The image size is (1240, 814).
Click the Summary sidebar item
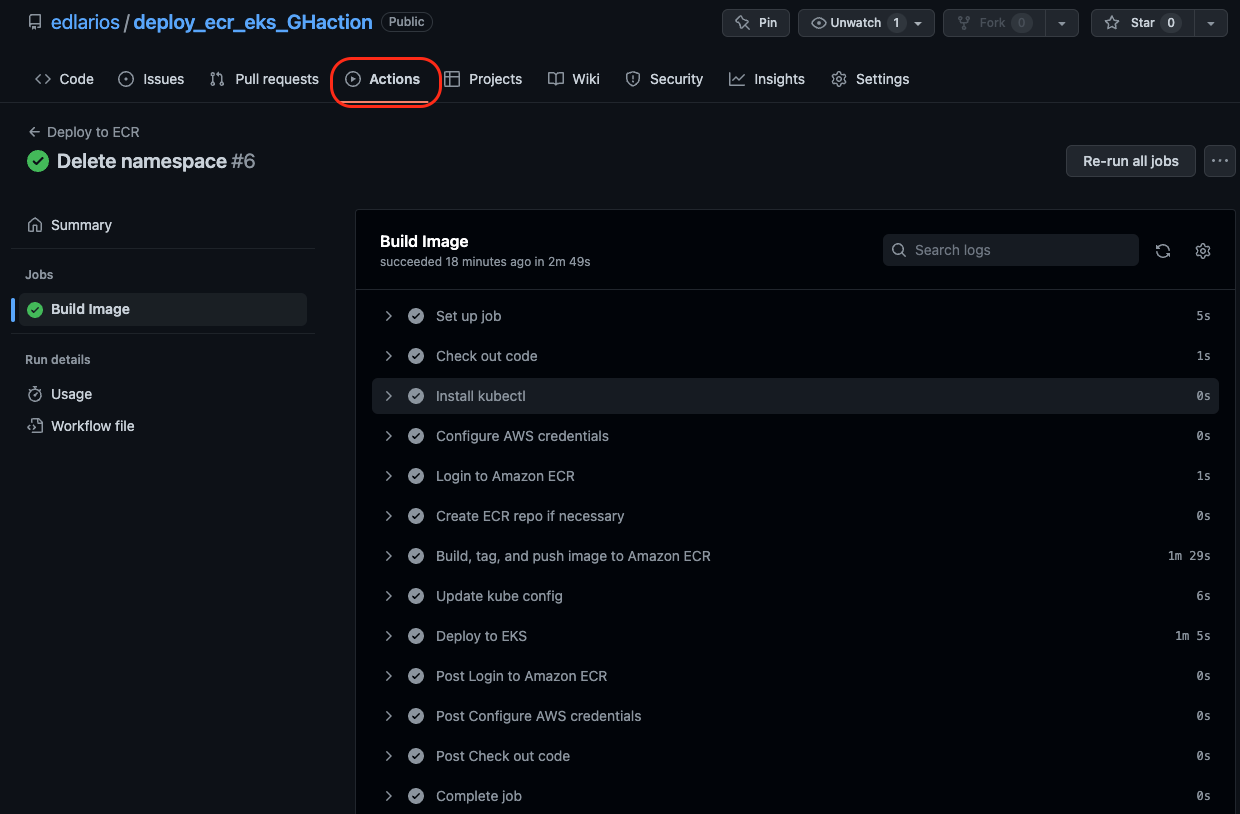pyautogui.click(x=80, y=224)
